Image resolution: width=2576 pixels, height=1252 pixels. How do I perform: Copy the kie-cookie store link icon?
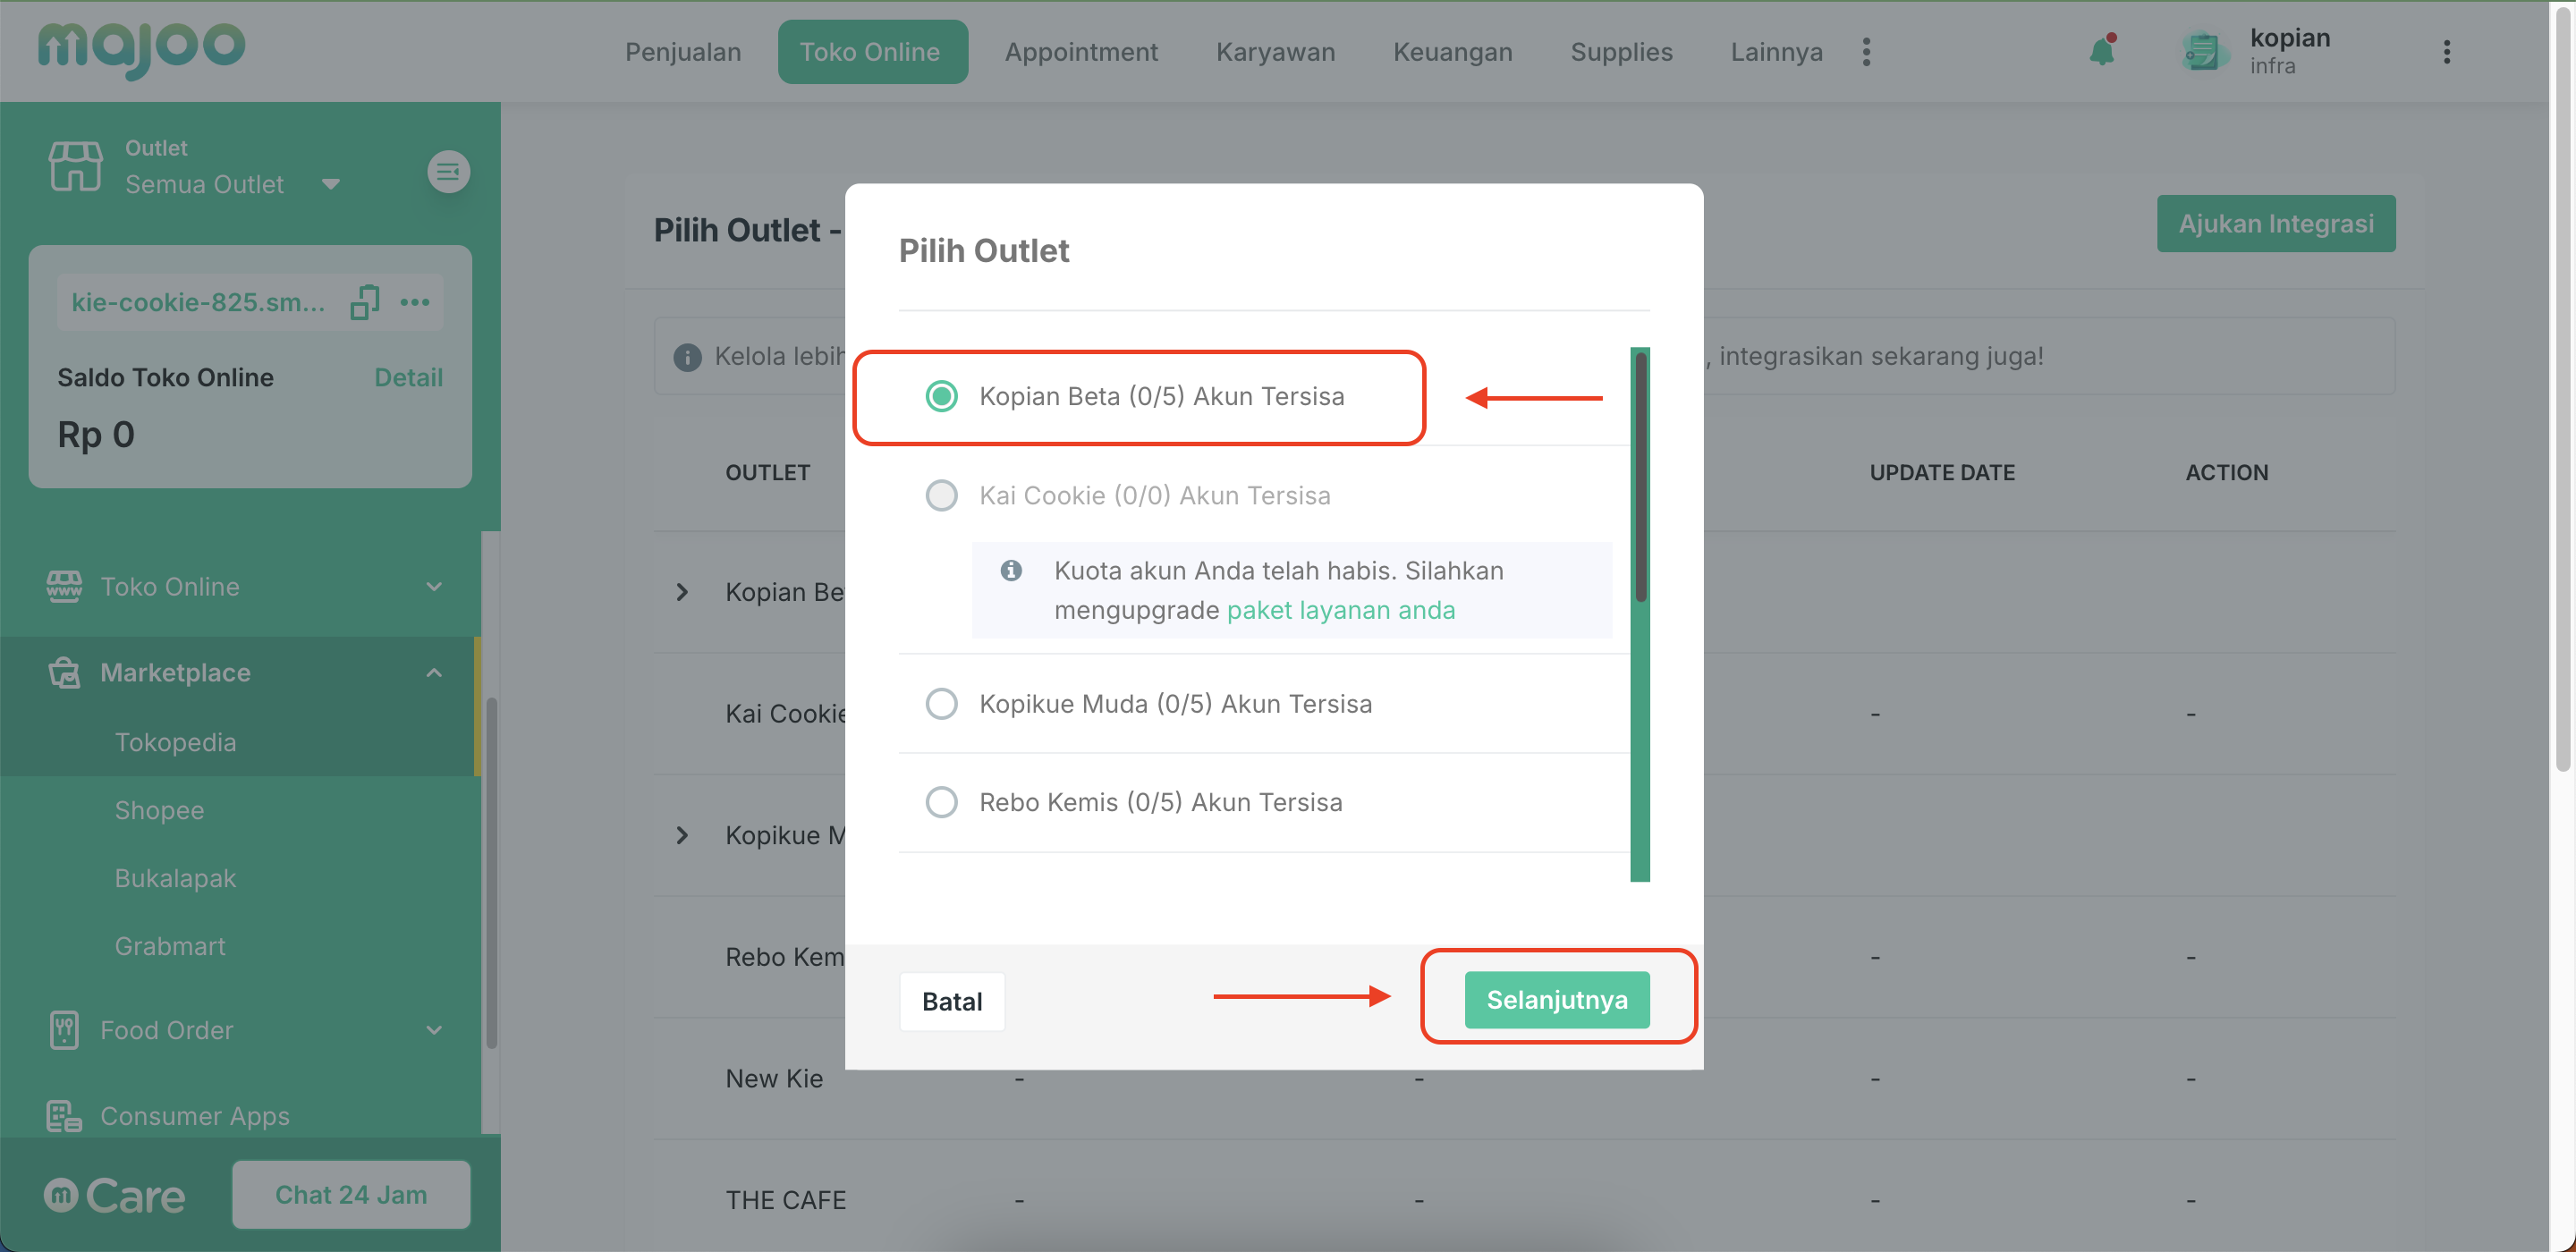(x=365, y=301)
